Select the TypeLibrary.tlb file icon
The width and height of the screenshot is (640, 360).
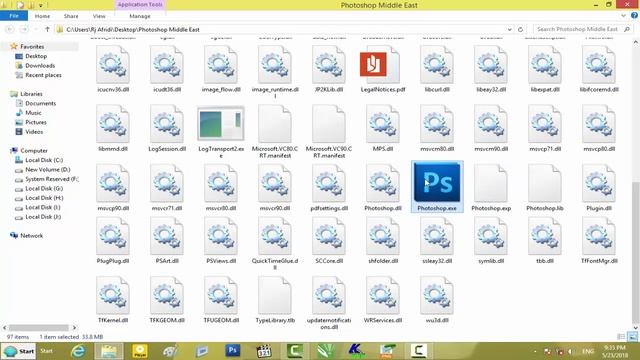[275, 295]
